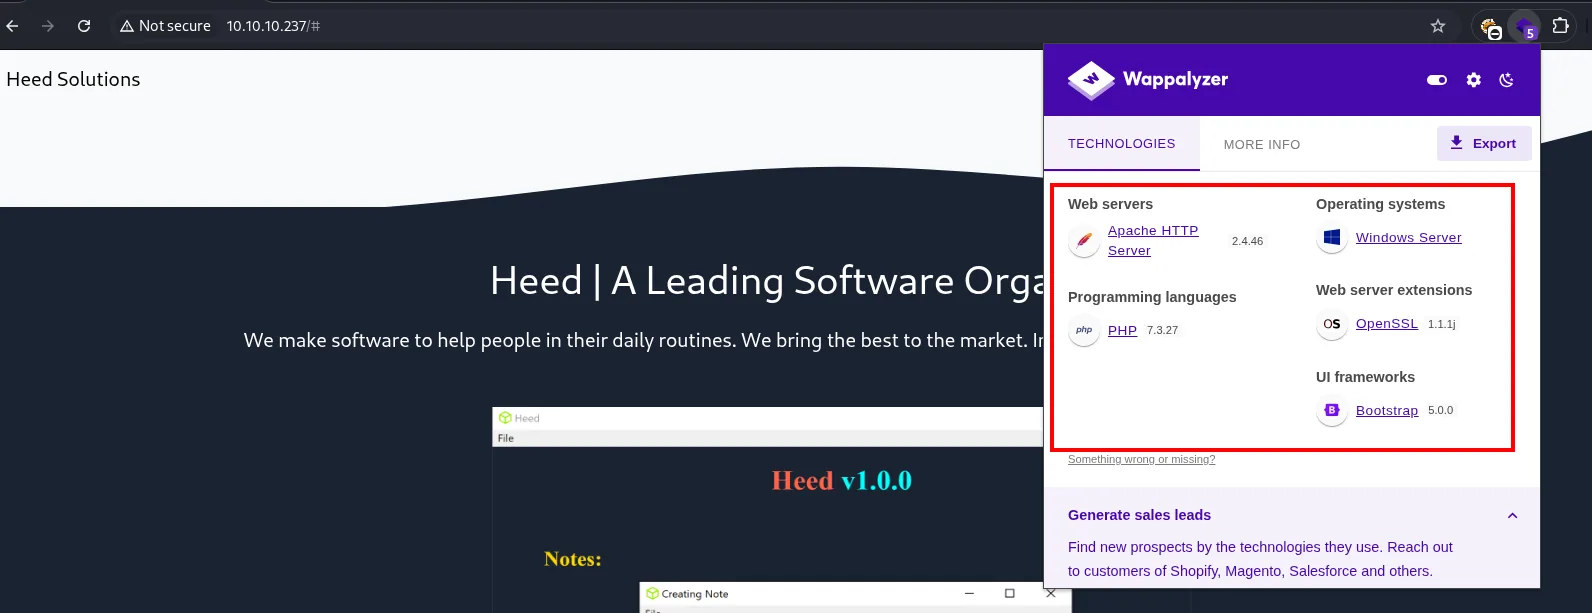Click the Operating systems category heading

(x=1380, y=204)
